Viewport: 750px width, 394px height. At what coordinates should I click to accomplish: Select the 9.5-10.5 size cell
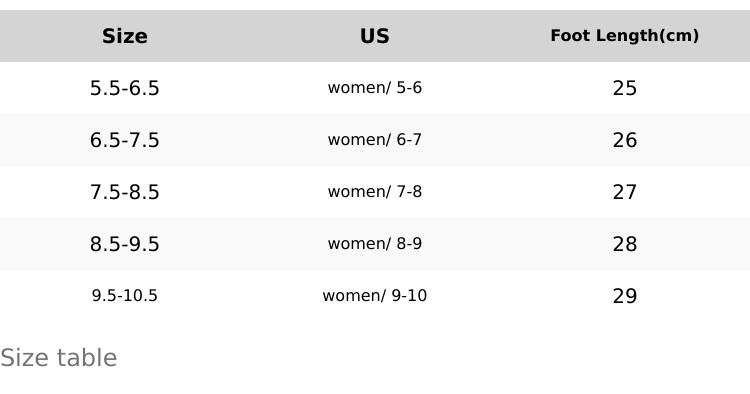click(x=125, y=296)
